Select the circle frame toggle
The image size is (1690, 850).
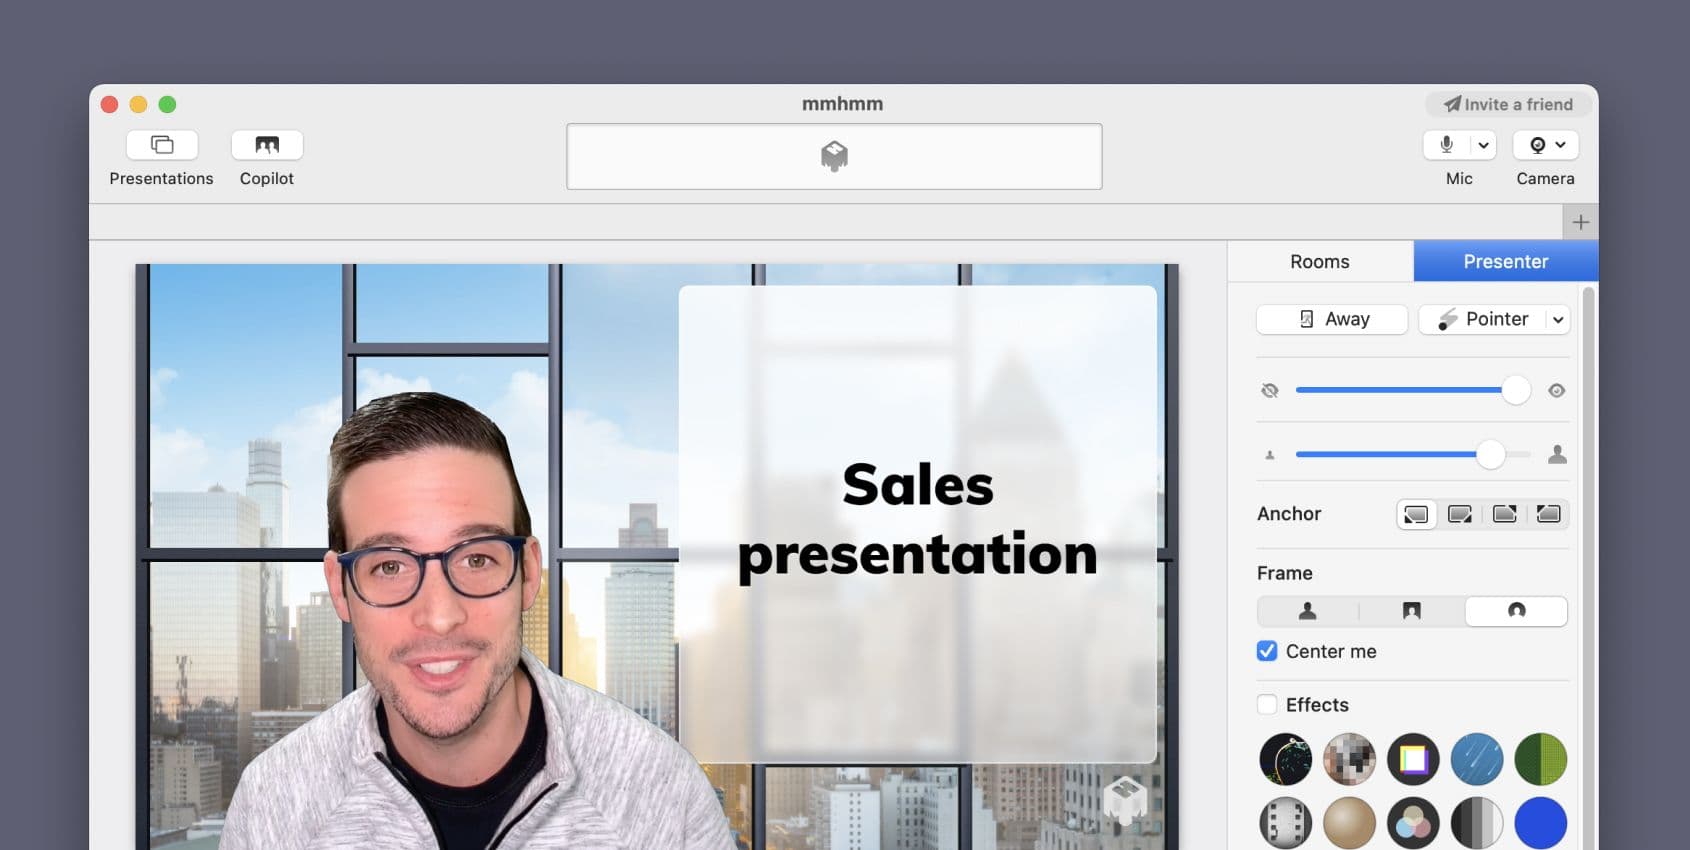(1516, 611)
